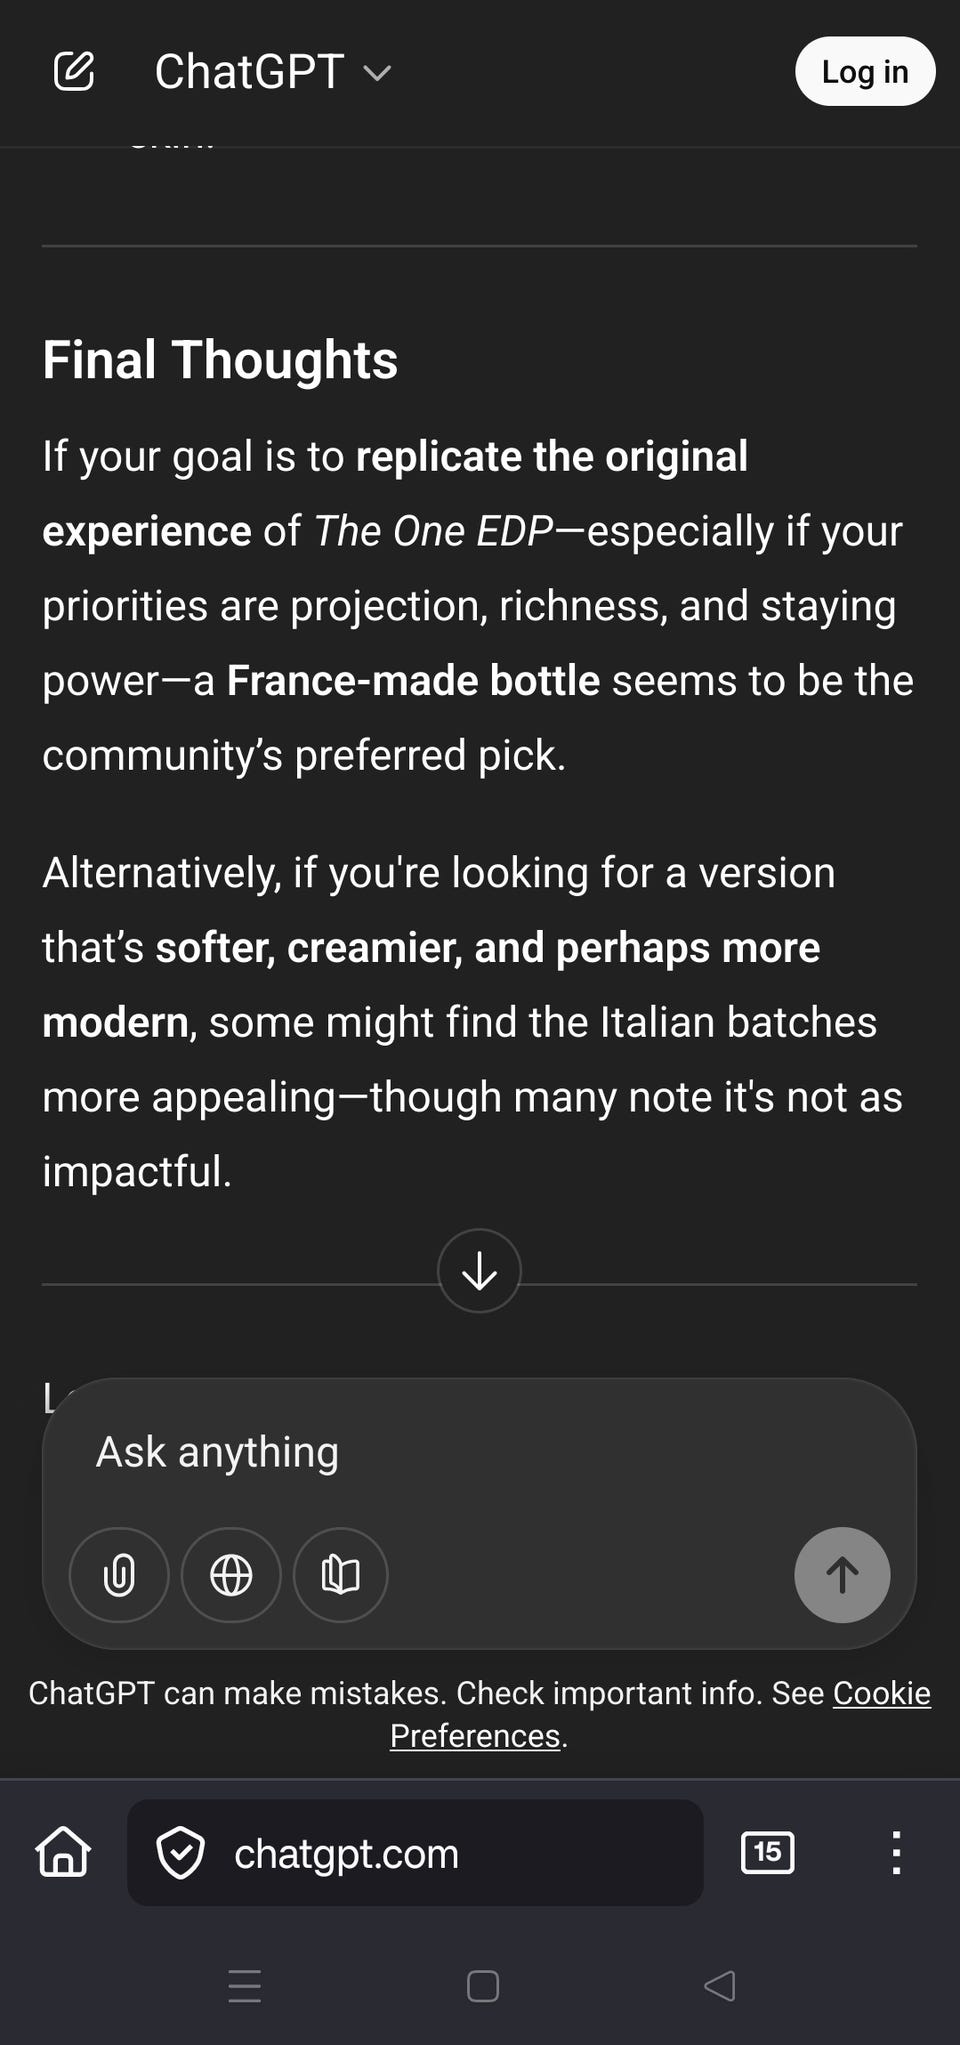The image size is (960, 2045).
Task: Tap the Final Thoughts heading
Action: pyautogui.click(x=220, y=360)
